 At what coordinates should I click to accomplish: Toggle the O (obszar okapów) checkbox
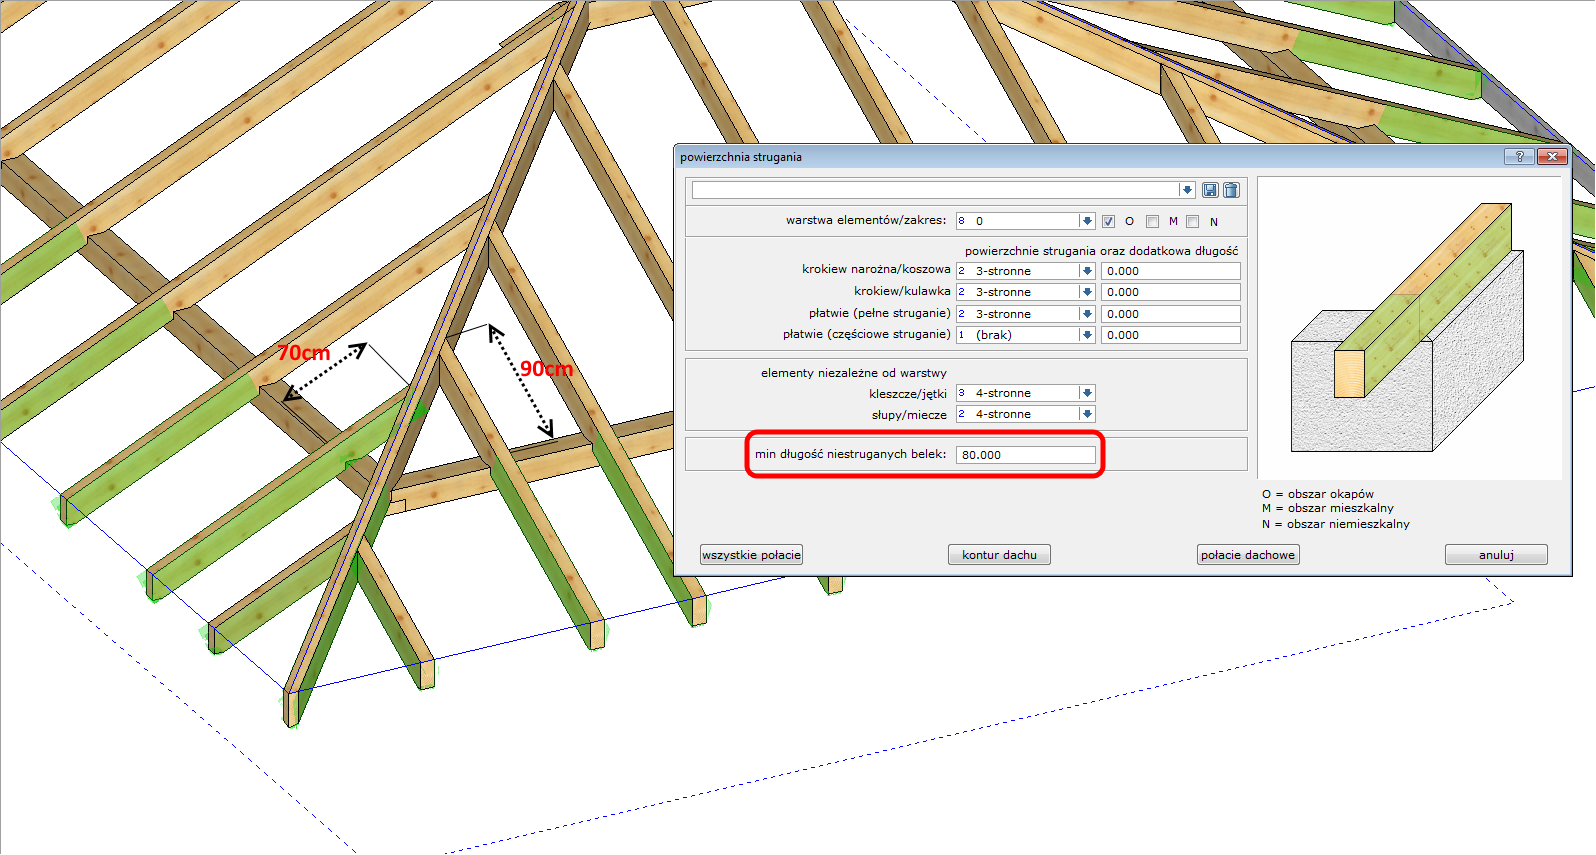point(1108,222)
